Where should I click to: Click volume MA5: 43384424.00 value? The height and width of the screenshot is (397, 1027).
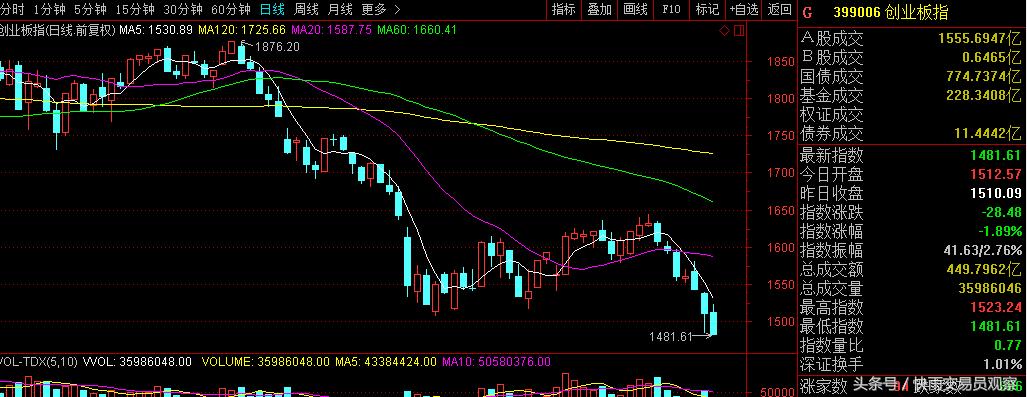tap(385, 361)
